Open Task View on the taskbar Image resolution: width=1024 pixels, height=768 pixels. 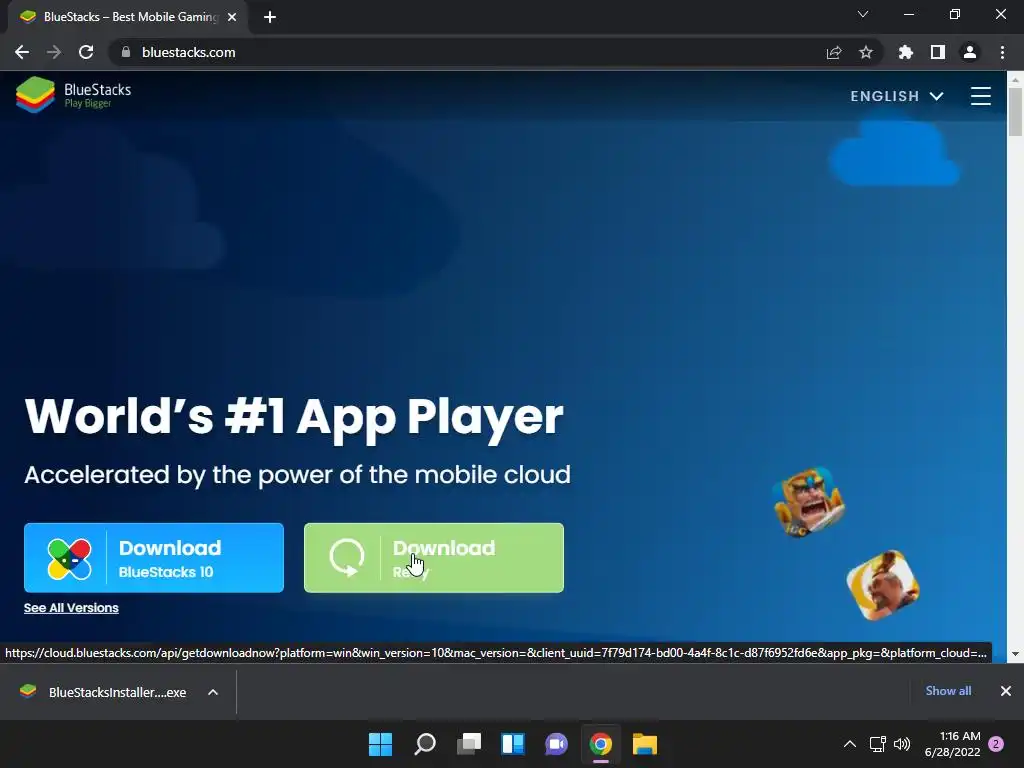coord(469,744)
